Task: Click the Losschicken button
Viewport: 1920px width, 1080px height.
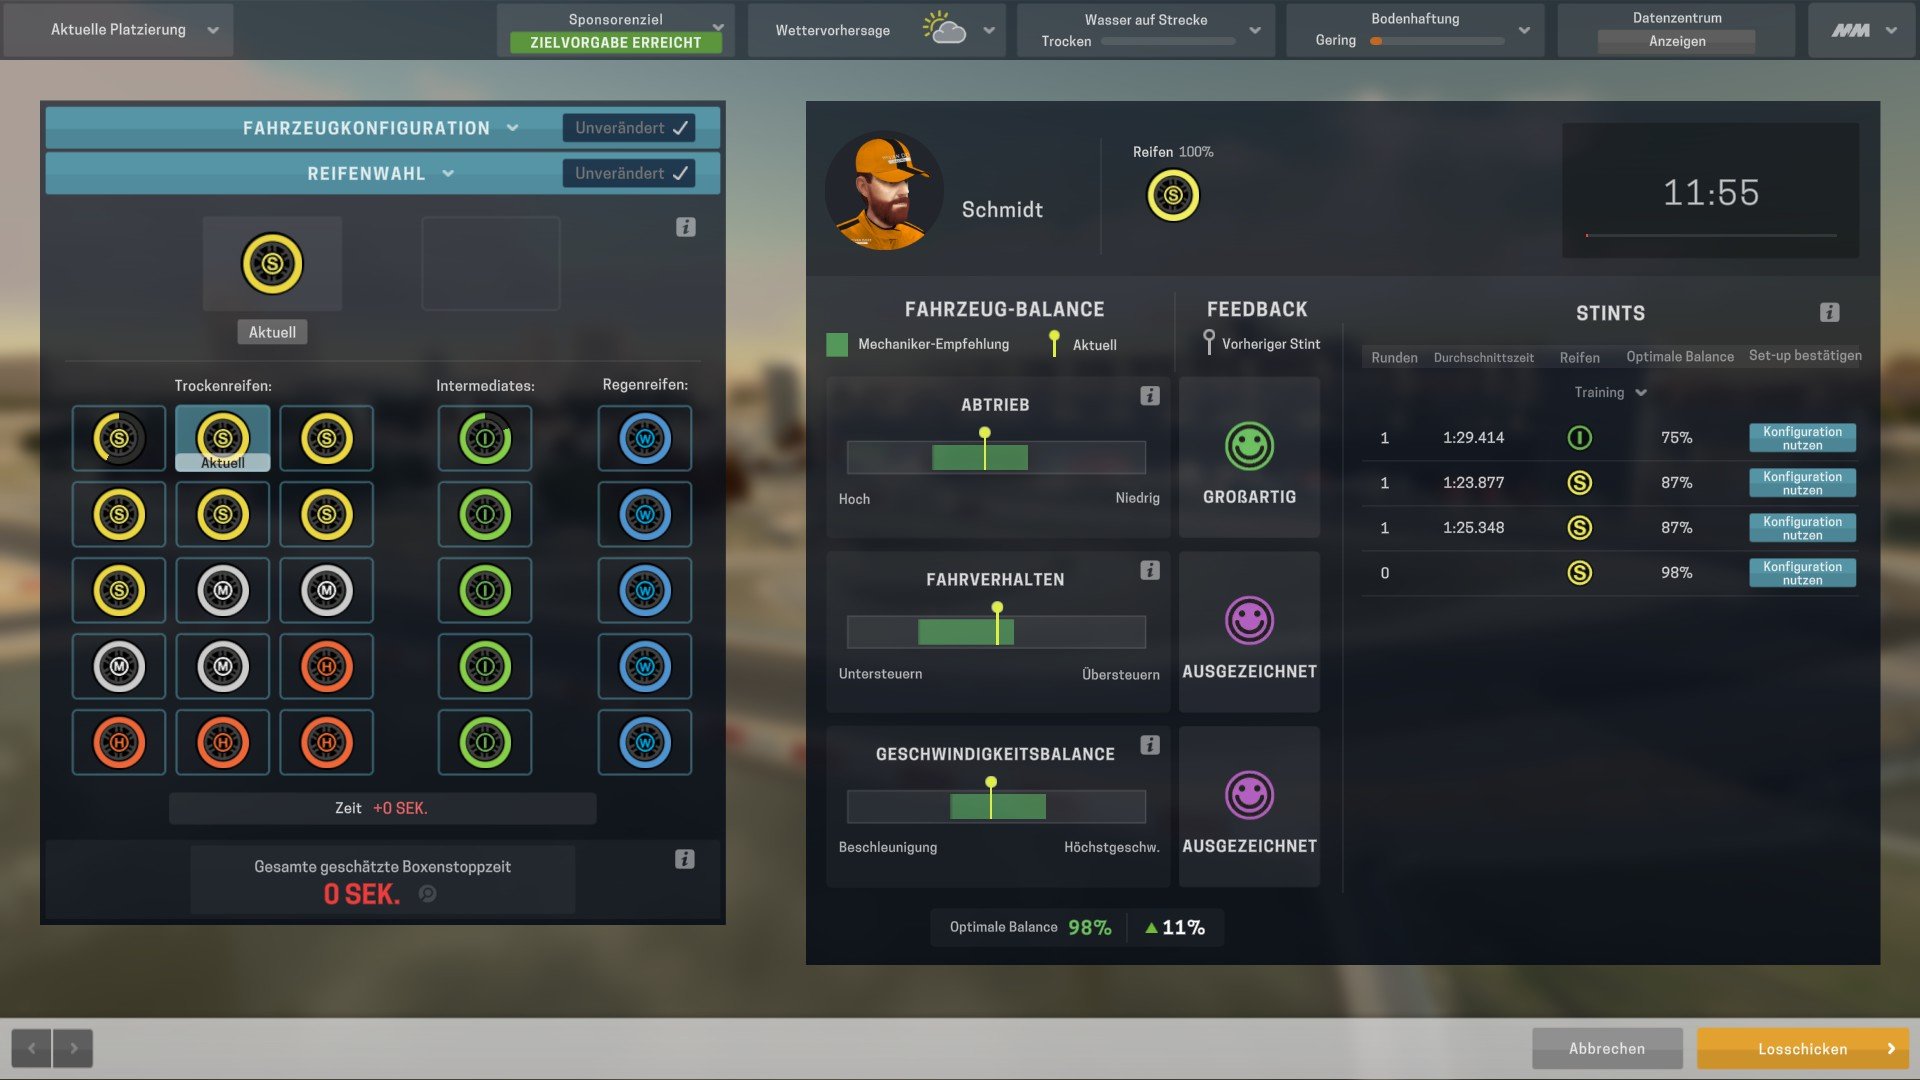Action: tap(1802, 1049)
